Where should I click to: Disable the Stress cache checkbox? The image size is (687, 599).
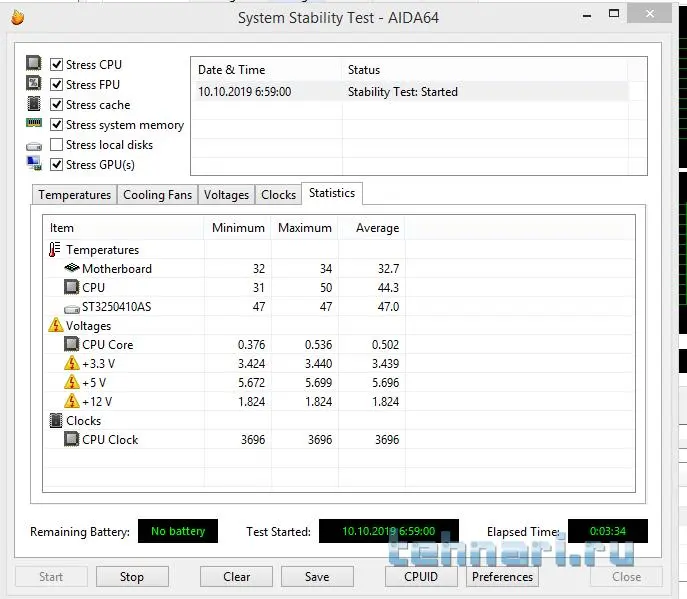coord(56,104)
